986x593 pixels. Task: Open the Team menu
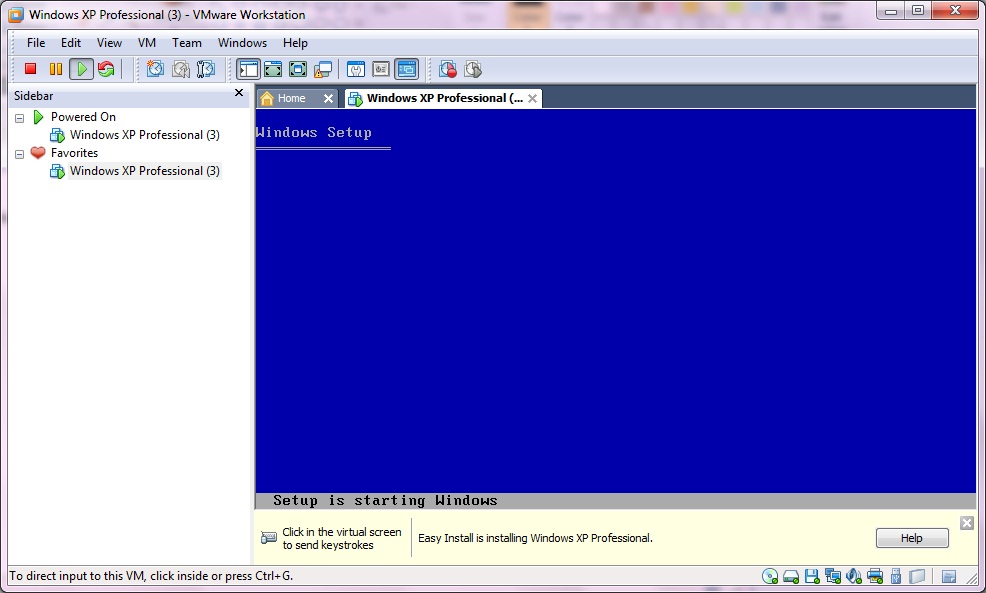[x=187, y=43]
